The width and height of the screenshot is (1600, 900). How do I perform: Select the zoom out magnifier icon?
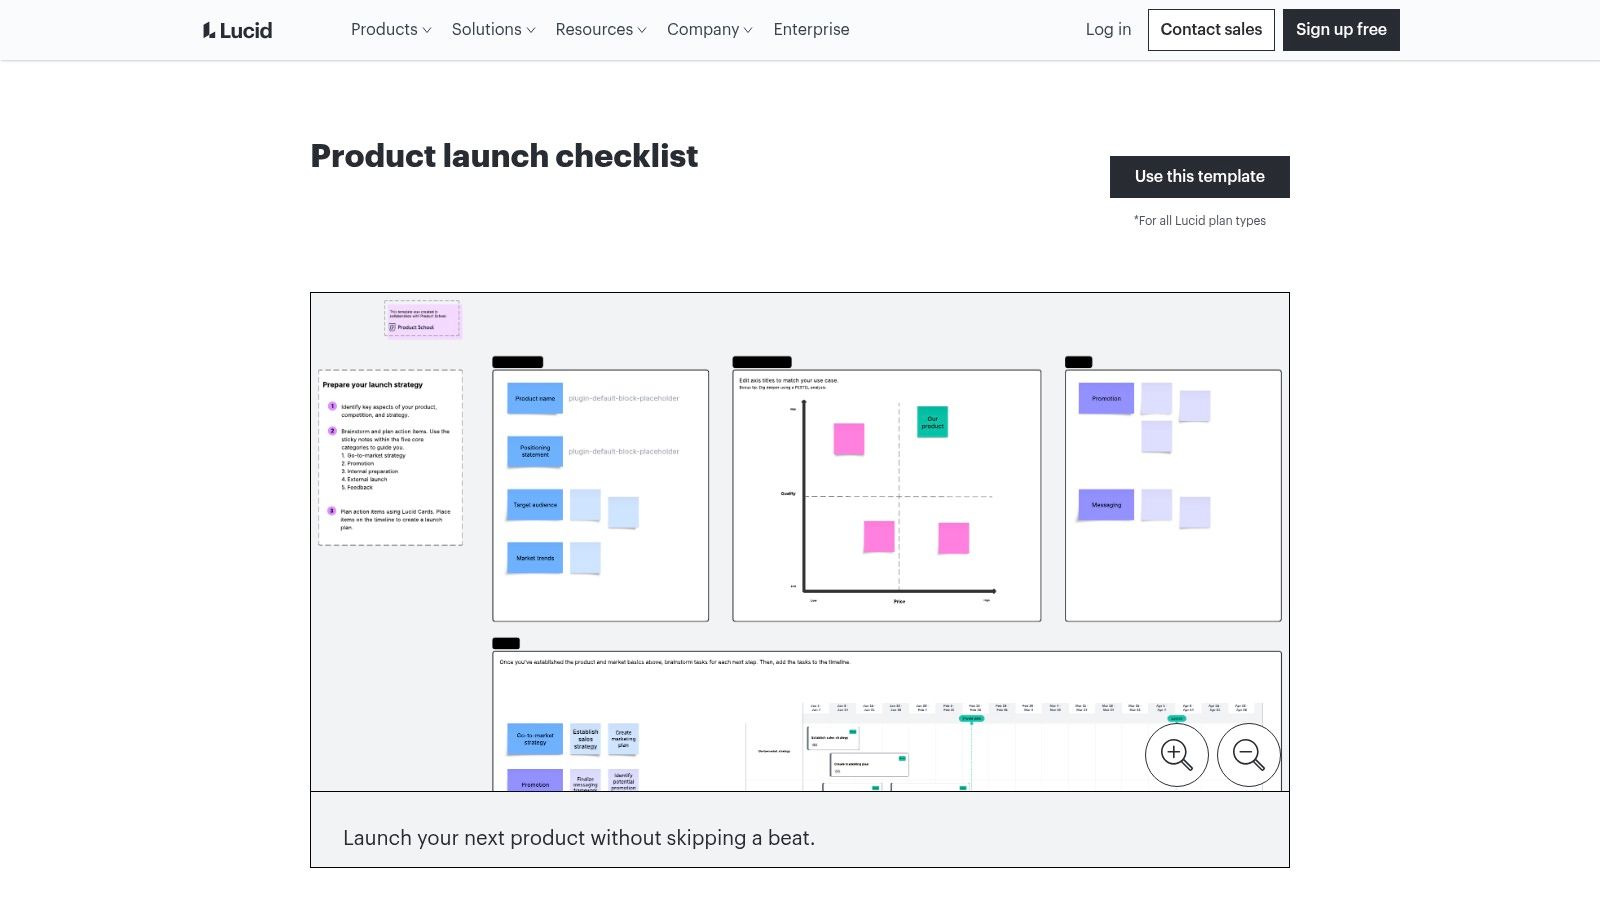(1248, 755)
